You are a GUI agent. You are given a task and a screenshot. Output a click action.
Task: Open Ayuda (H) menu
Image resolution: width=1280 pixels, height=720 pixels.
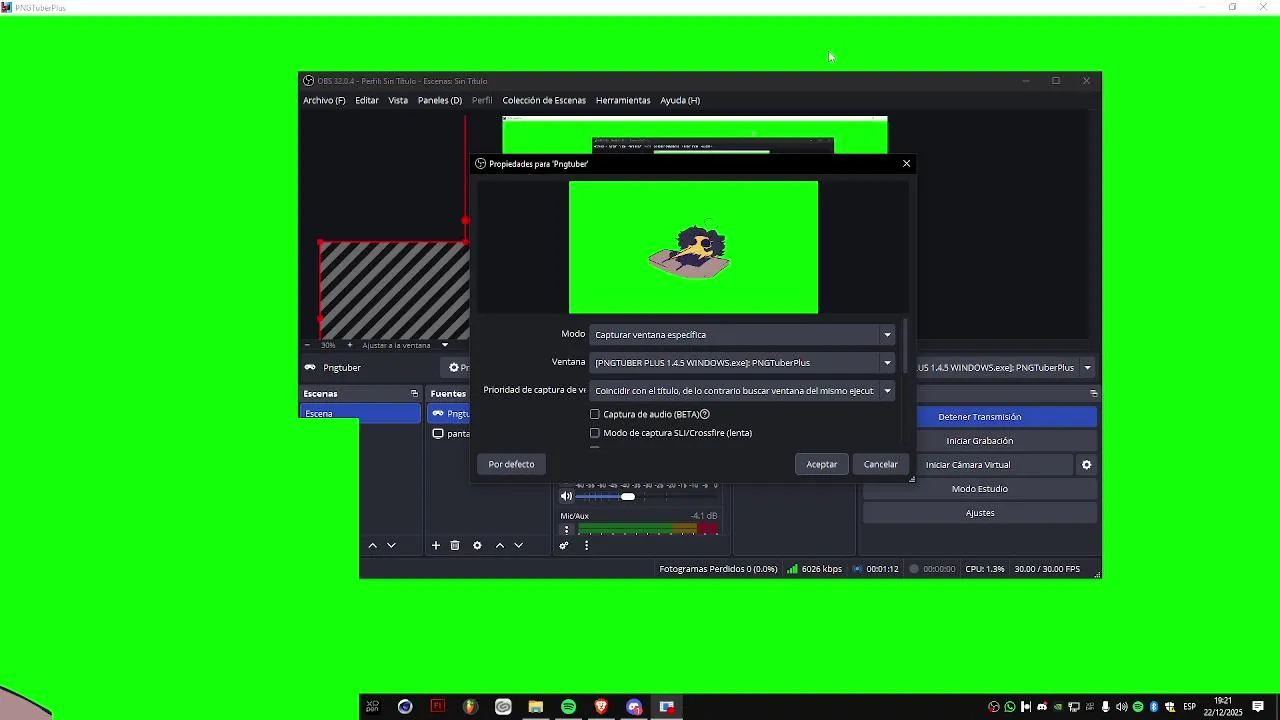click(x=680, y=100)
